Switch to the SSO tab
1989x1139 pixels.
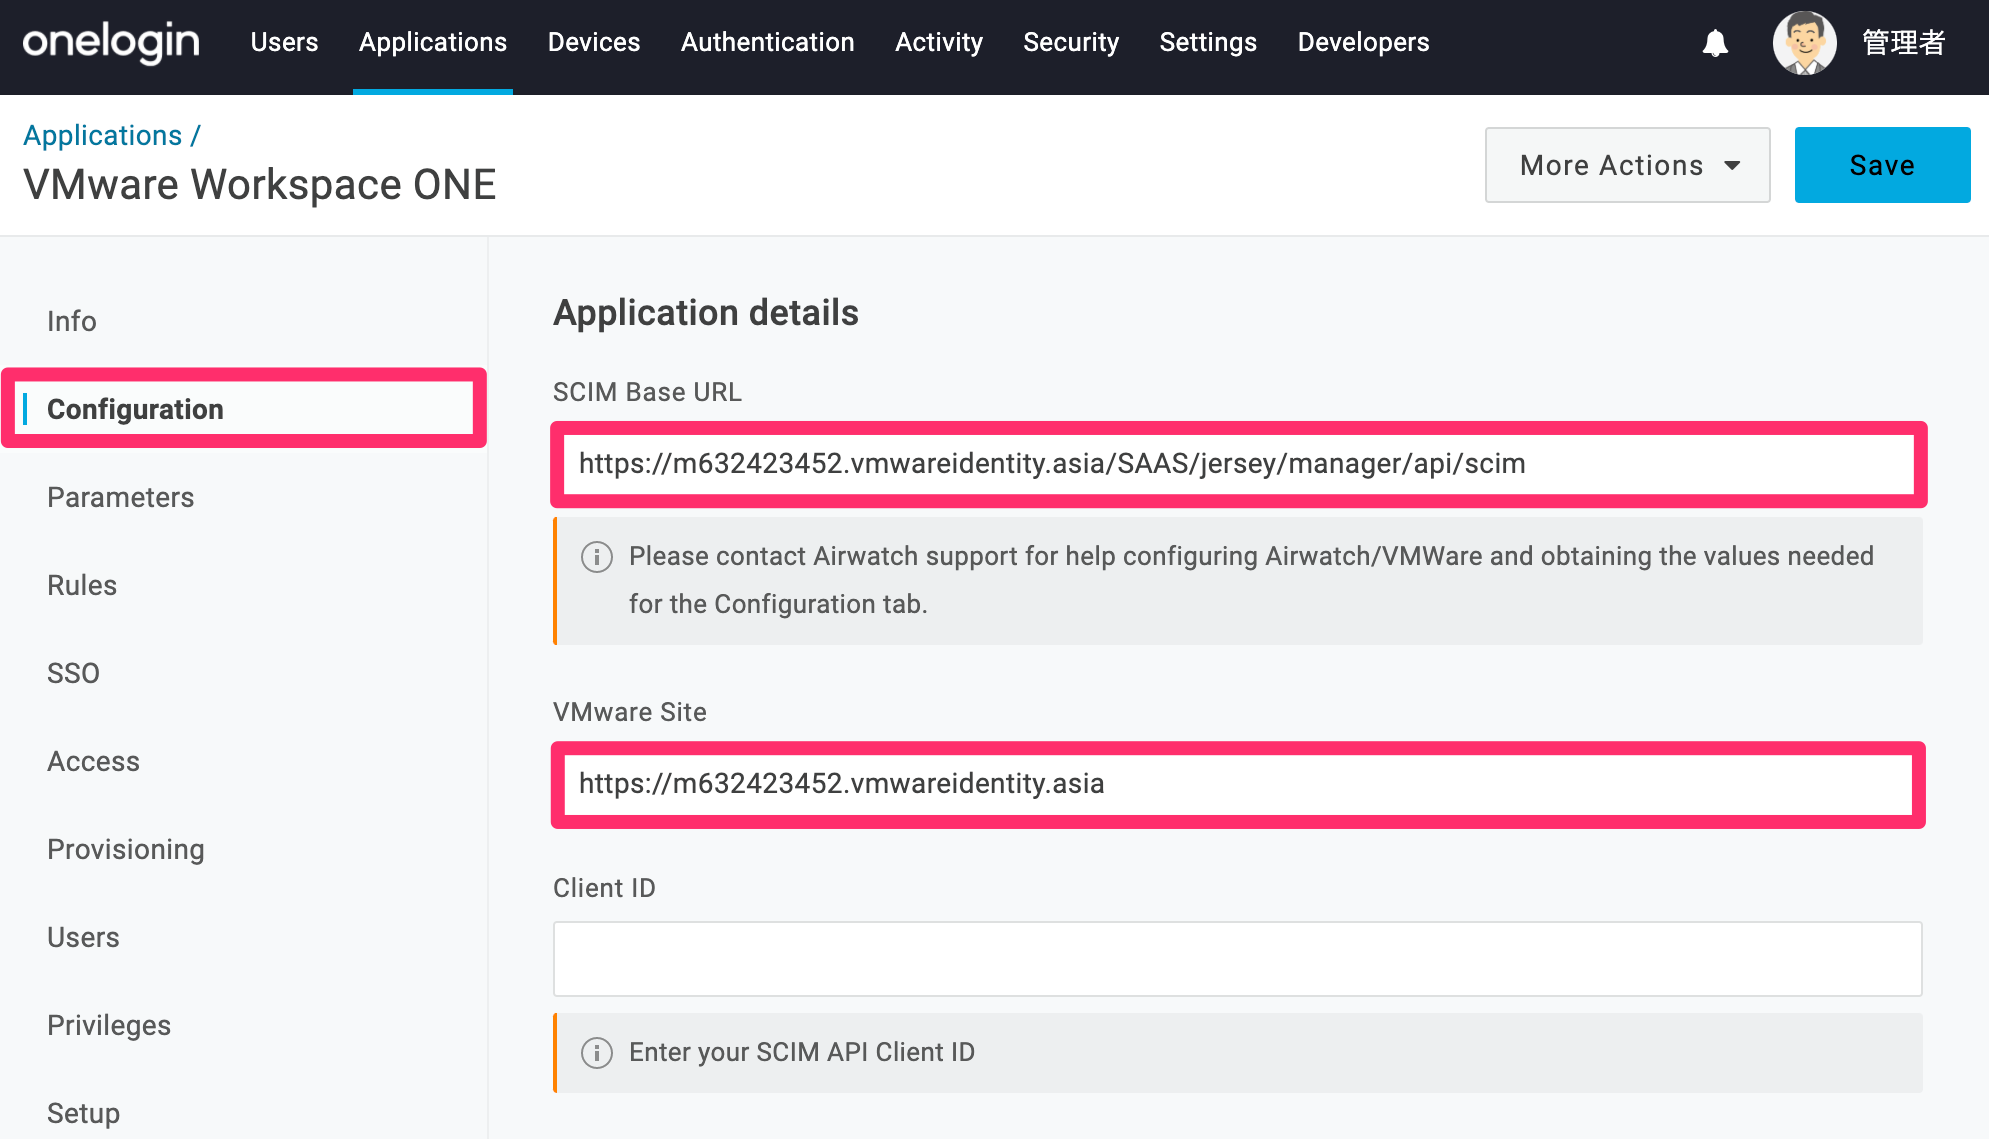coord(74,673)
